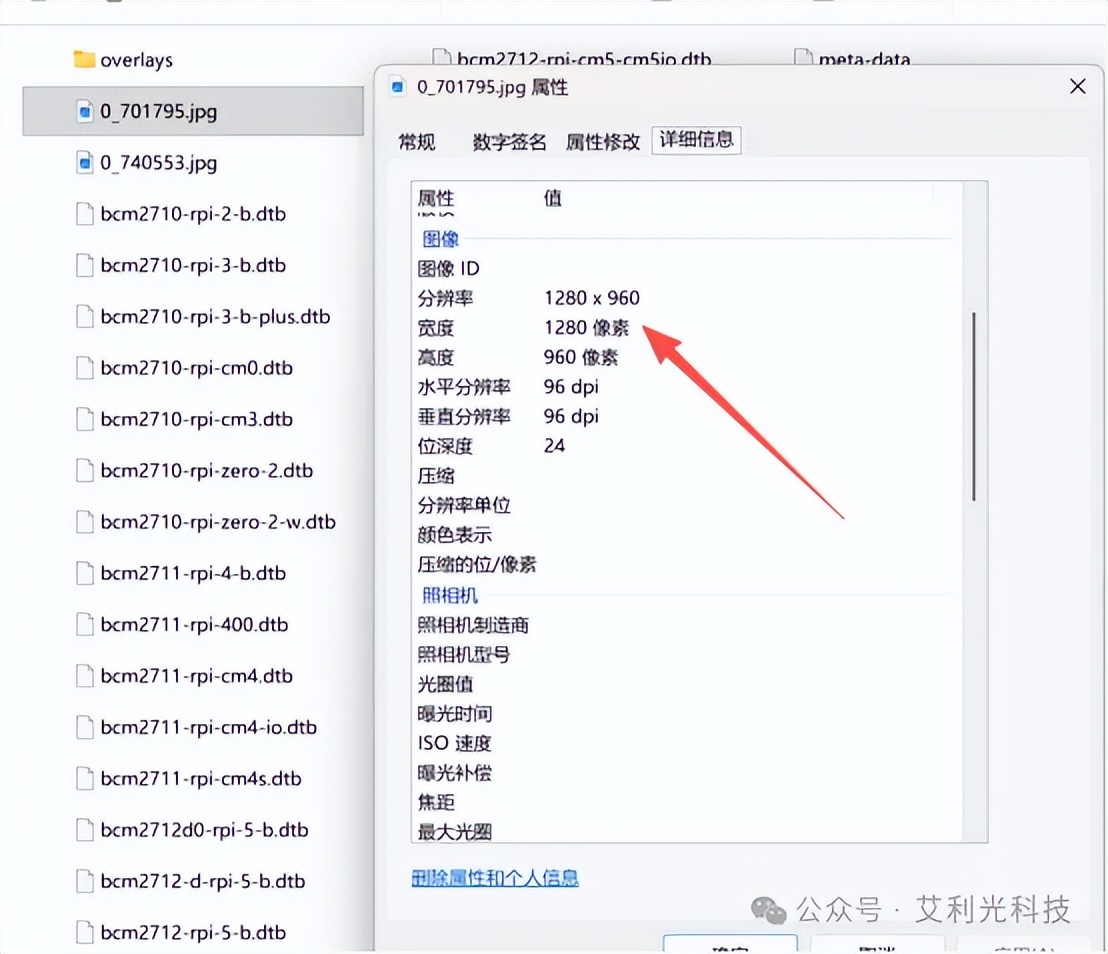
Task: Select the 水平分辨率 property row
Action: point(685,387)
